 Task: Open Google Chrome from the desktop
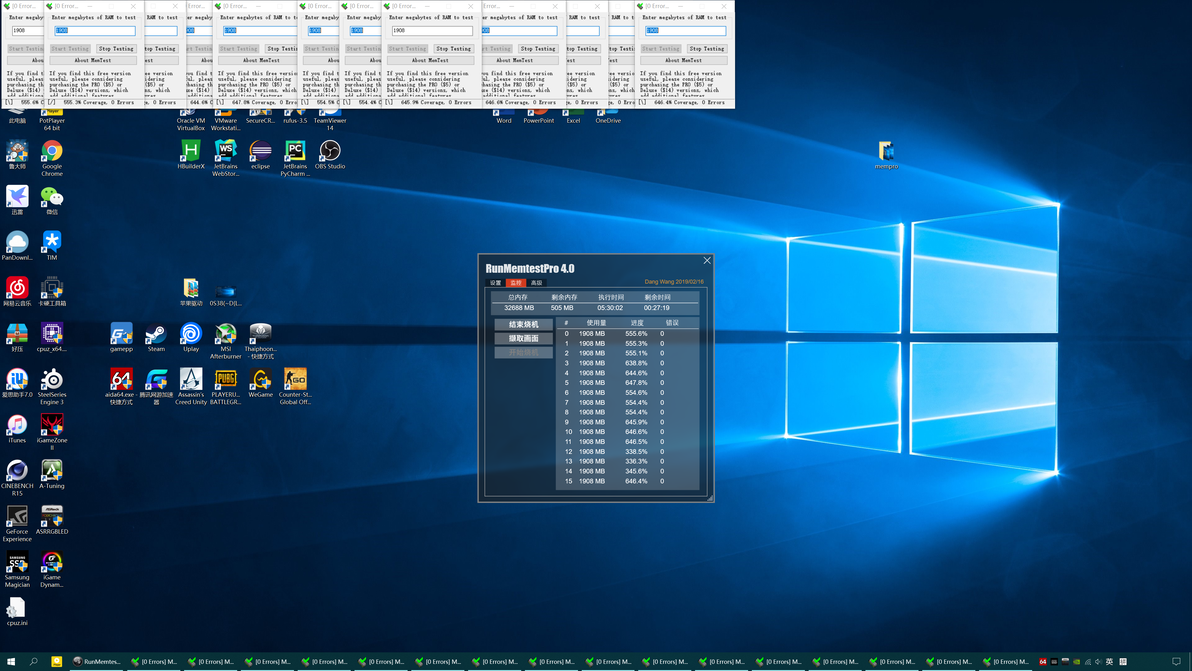coord(52,152)
